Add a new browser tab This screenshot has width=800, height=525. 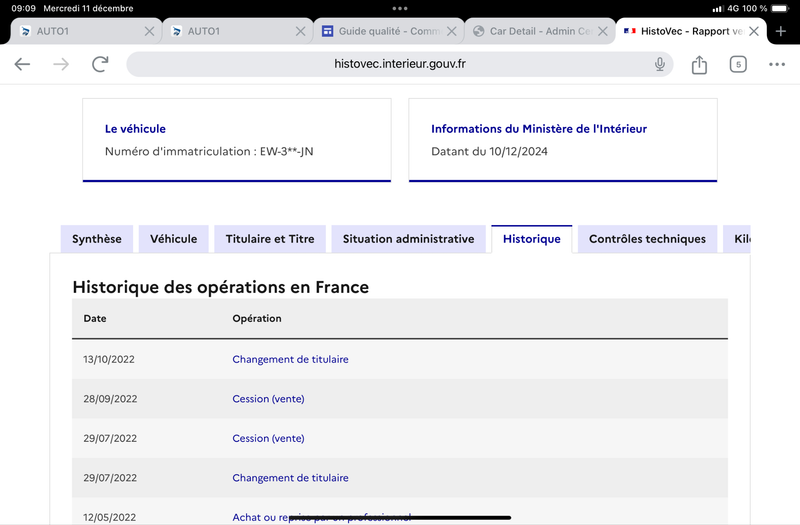(781, 31)
